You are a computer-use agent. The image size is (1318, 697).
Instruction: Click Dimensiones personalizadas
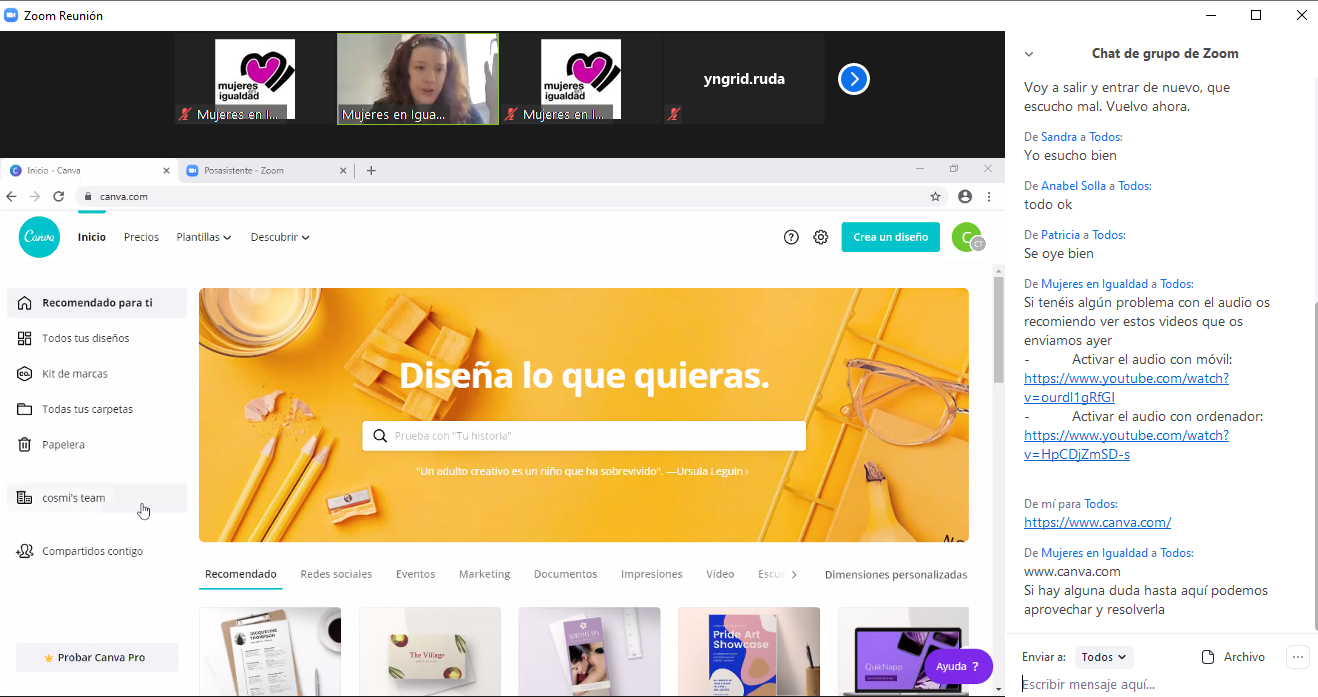(896, 574)
